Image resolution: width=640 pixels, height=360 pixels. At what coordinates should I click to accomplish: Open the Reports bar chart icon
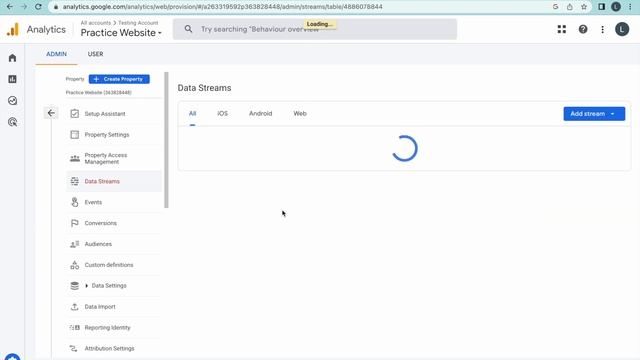coord(12,79)
